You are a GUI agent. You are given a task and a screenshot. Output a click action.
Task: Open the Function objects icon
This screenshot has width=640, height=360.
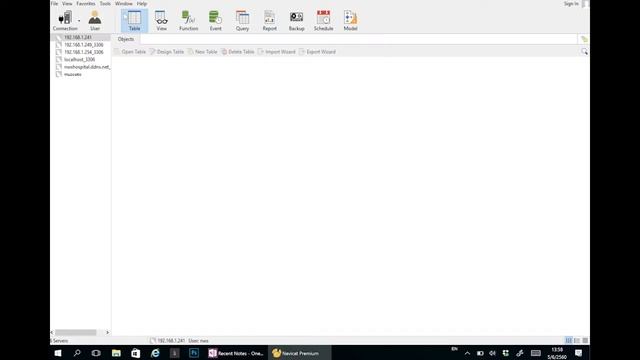[x=189, y=21]
